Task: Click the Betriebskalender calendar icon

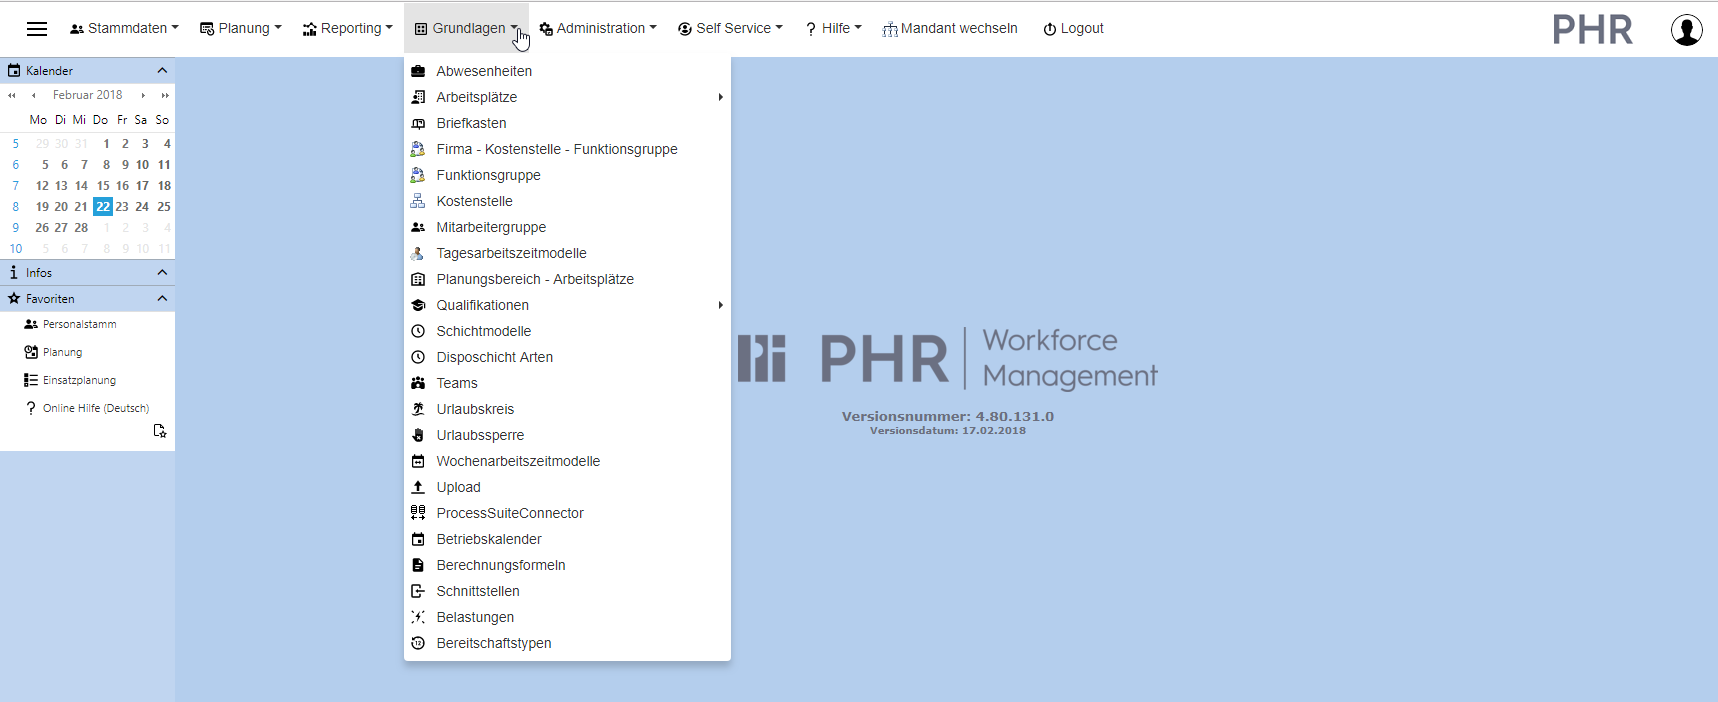Action: coord(418,539)
